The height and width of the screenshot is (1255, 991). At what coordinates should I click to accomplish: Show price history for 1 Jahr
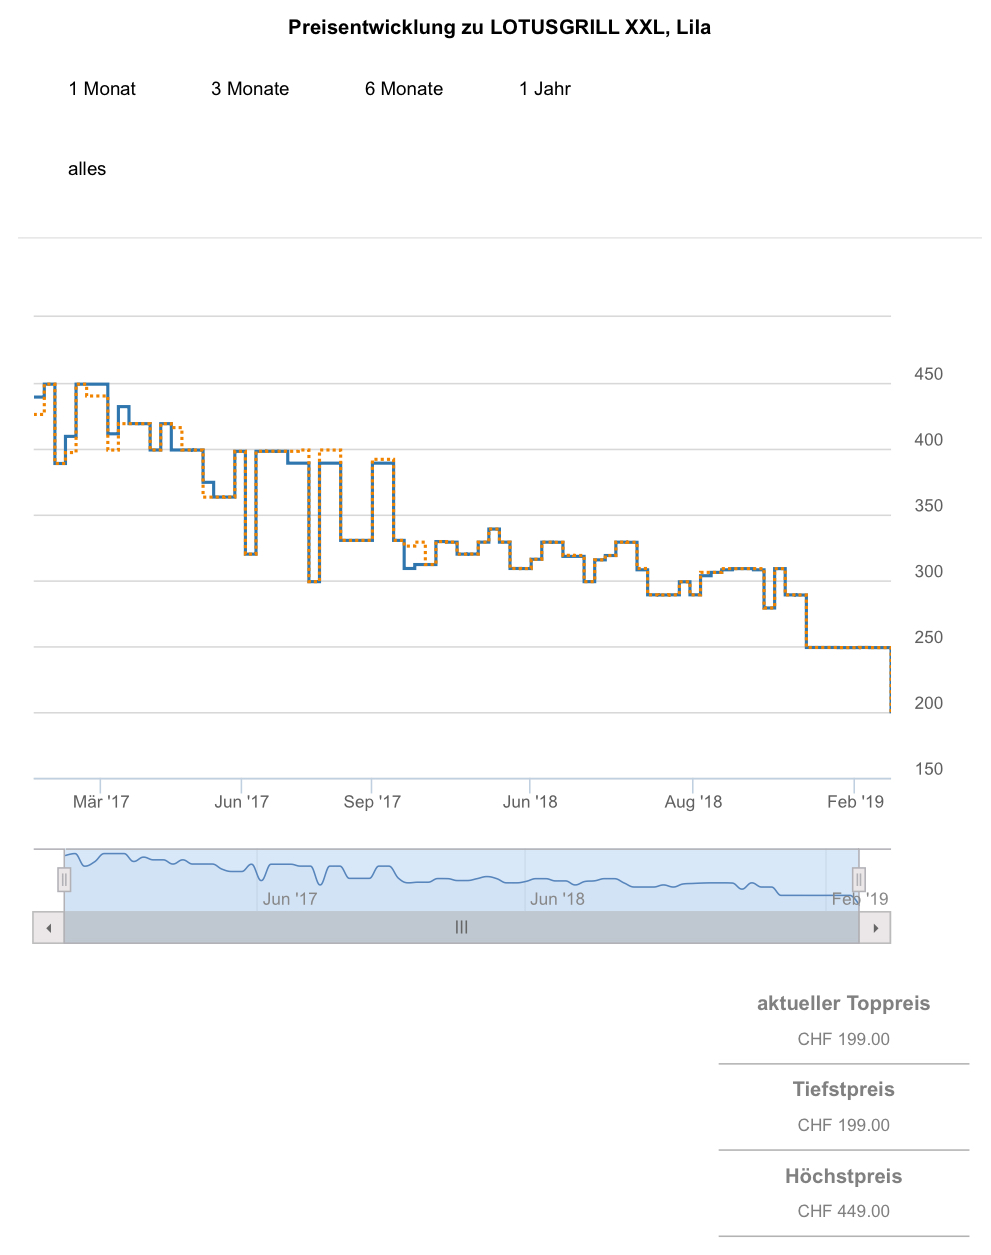click(545, 89)
